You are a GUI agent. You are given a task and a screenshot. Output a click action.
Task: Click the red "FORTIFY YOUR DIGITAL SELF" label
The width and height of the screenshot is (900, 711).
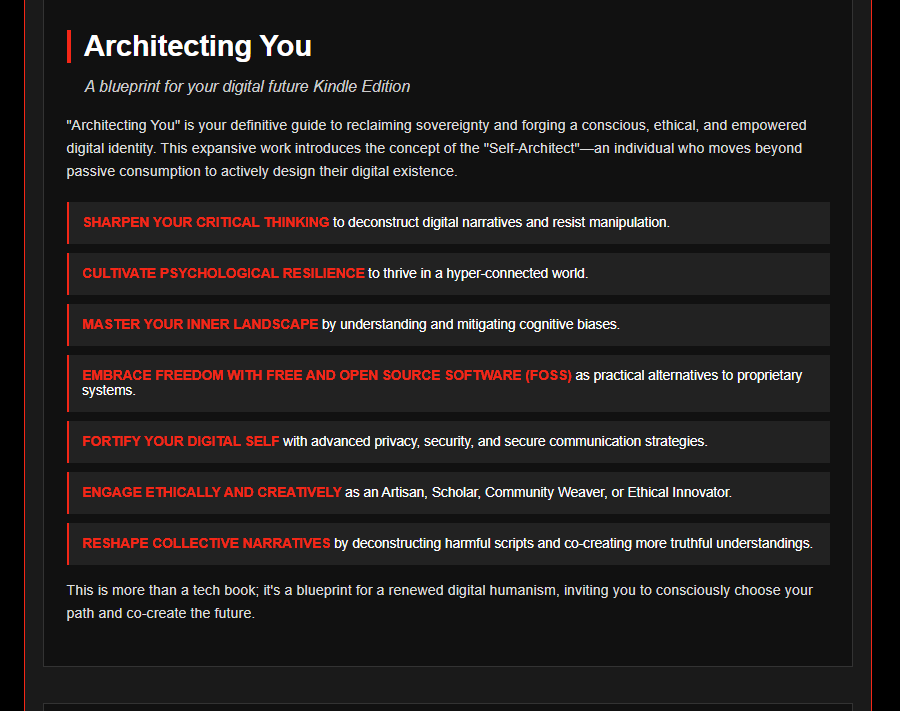point(181,441)
